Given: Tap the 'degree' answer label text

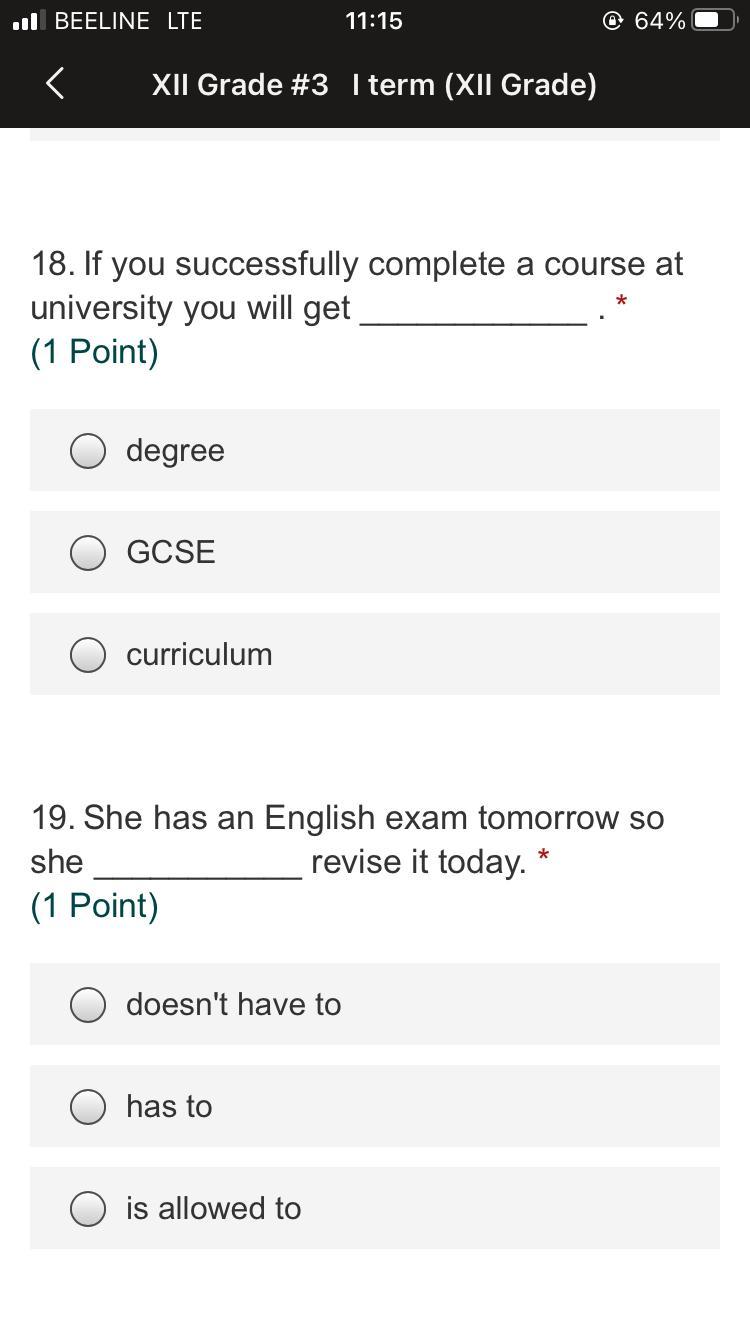Looking at the screenshot, I should tap(175, 451).
